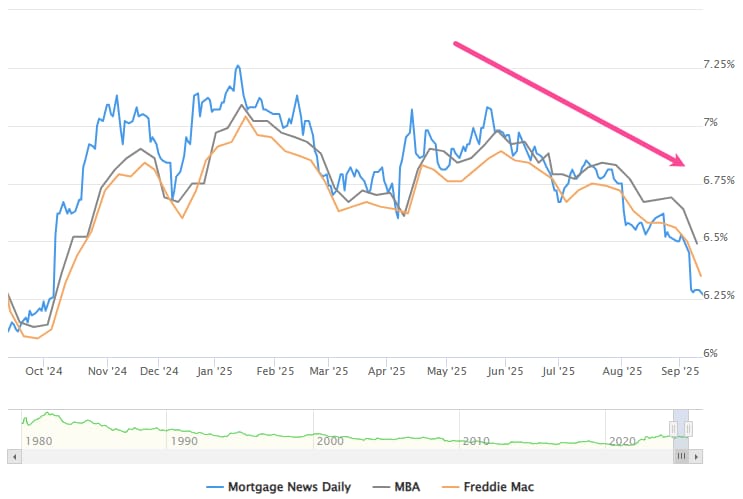Click the 2010 label in navigator
Screen dimensions: 743x499
pos(476,441)
